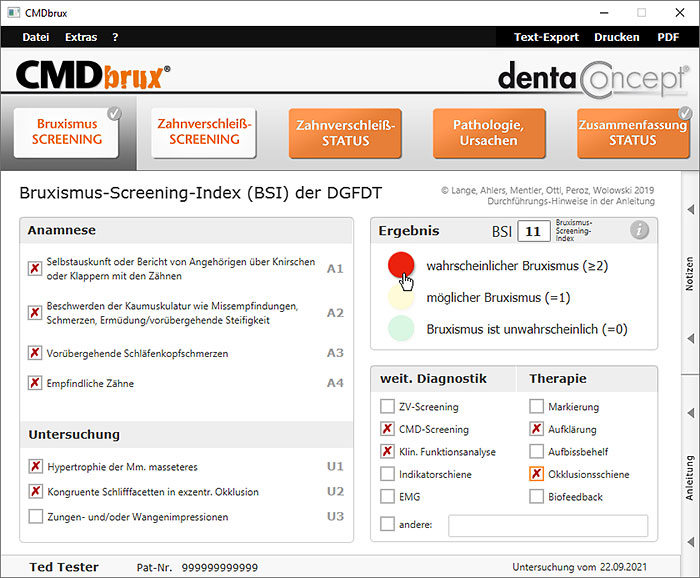Click the dentaConcept logo
Image resolution: width=700 pixels, height=578 pixels.
[x=593, y=79]
